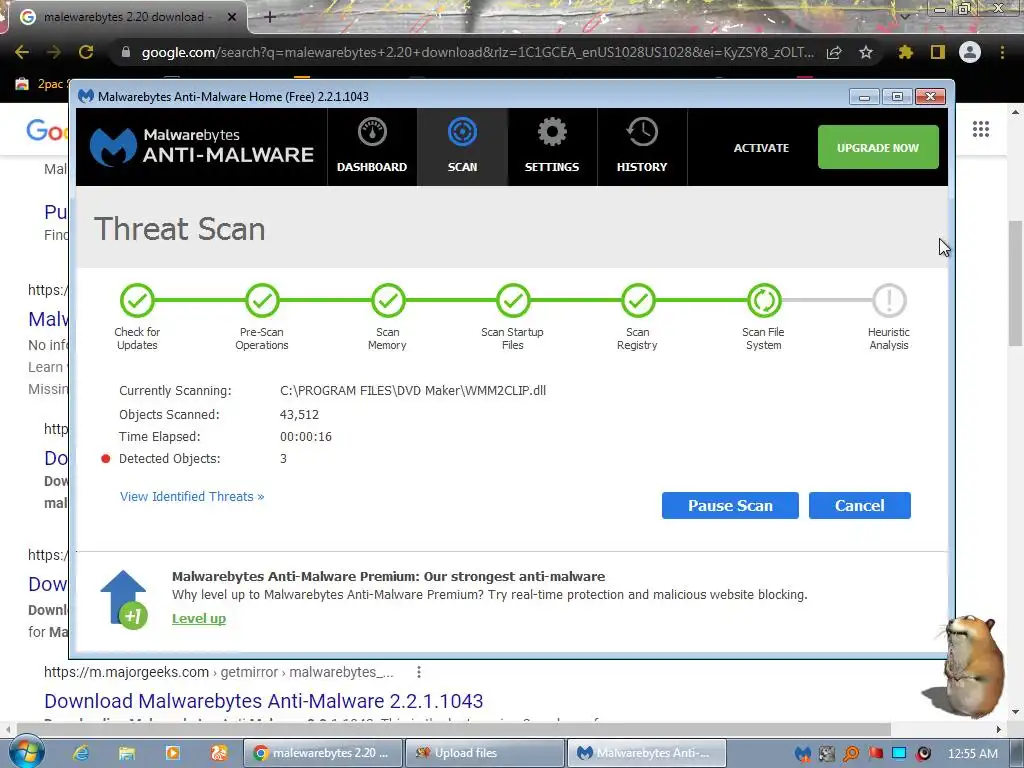Open Download Malwarebytes Anti-Malware 2.2.1.1043 result
Image resolution: width=1024 pixels, height=768 pixels.
pyautogui.click(x=264, y=701)
